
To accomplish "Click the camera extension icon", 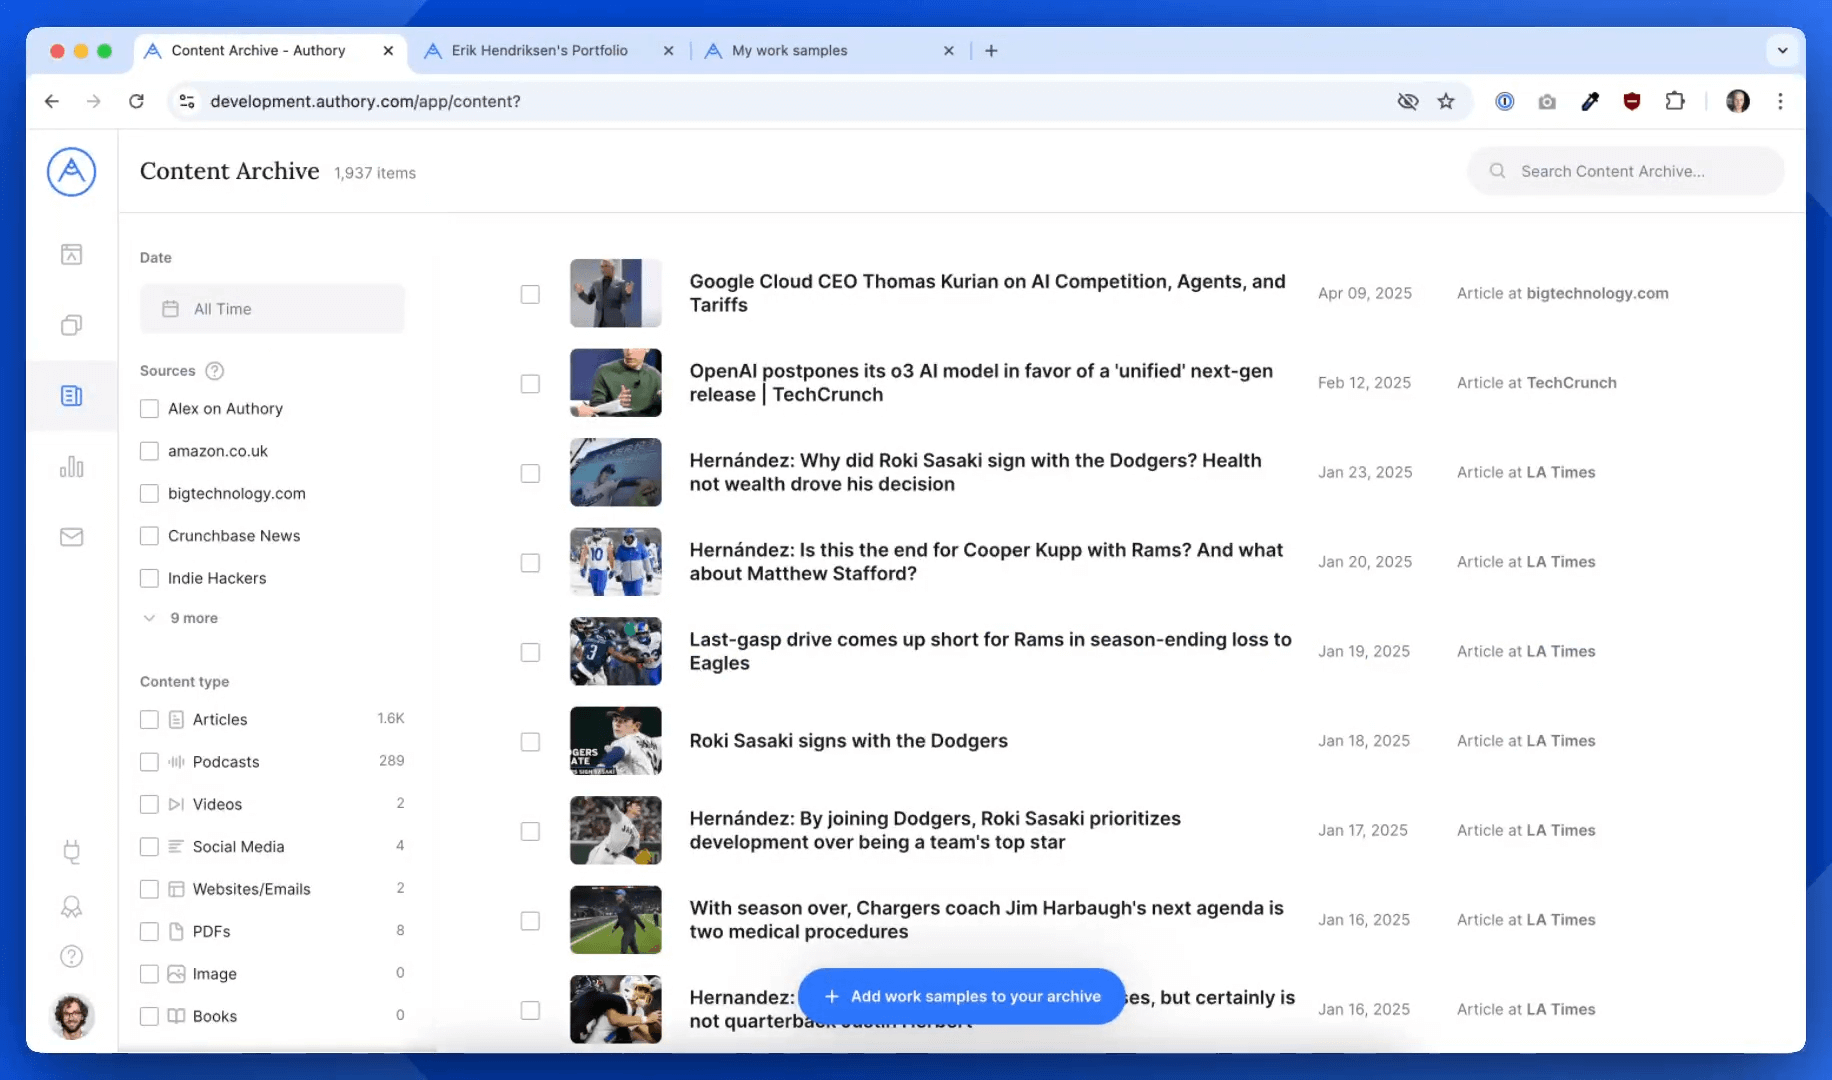I will [x=1547, y=101].
